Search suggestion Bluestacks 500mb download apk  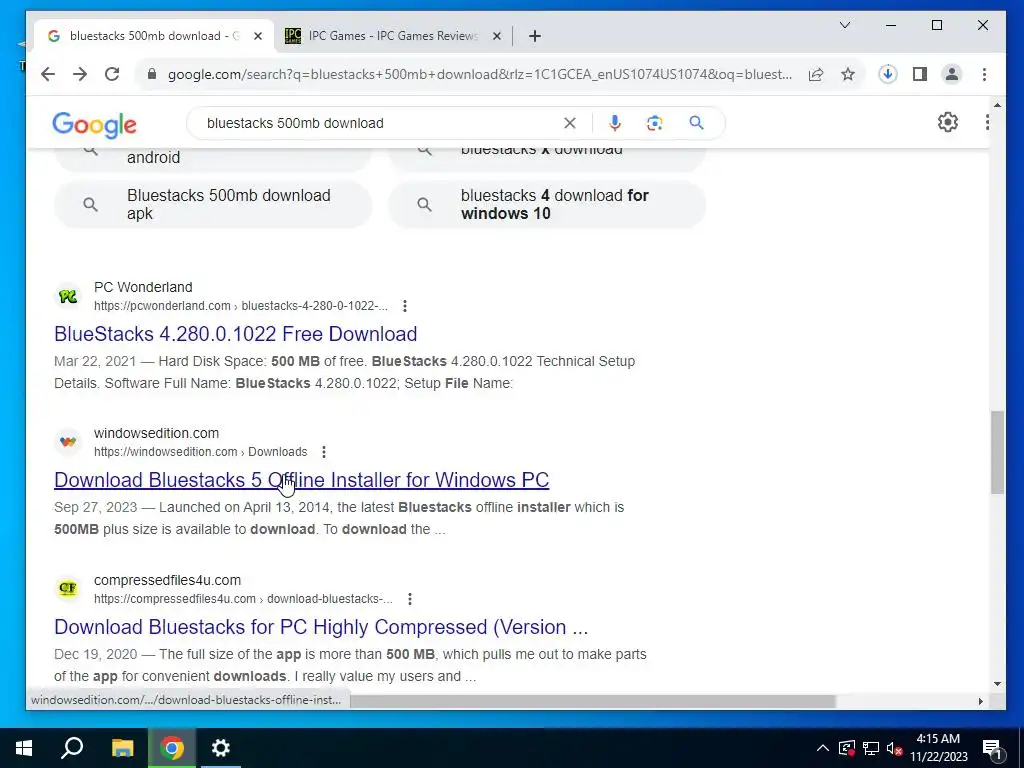[214, 204]
